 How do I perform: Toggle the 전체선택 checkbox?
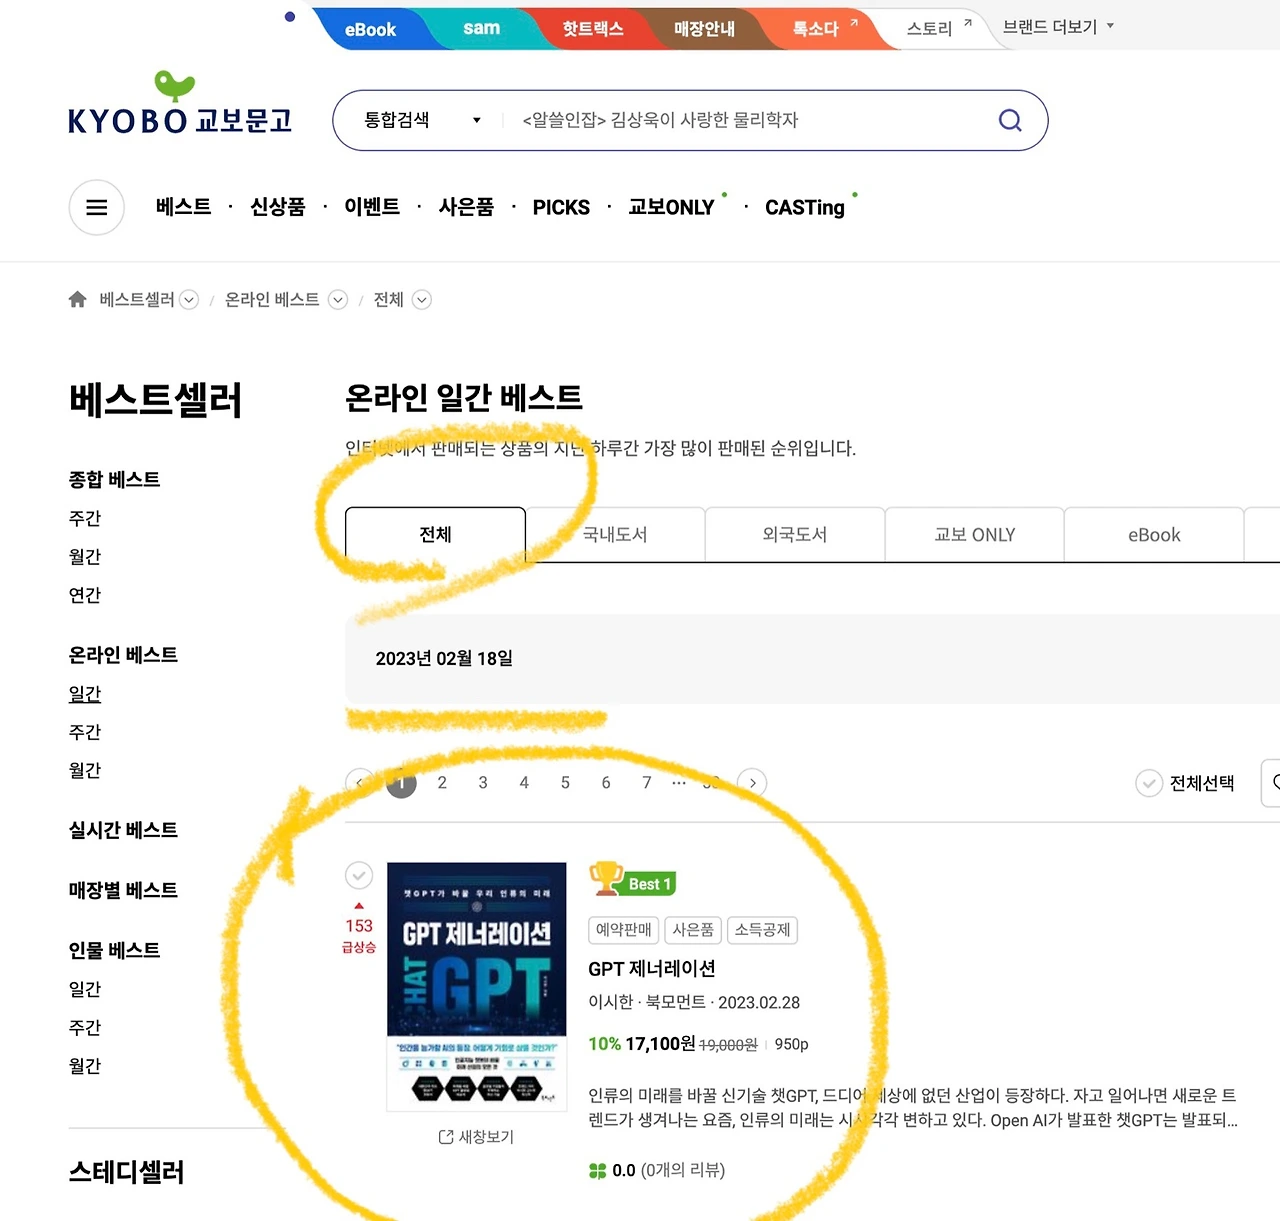point(1149,783)
